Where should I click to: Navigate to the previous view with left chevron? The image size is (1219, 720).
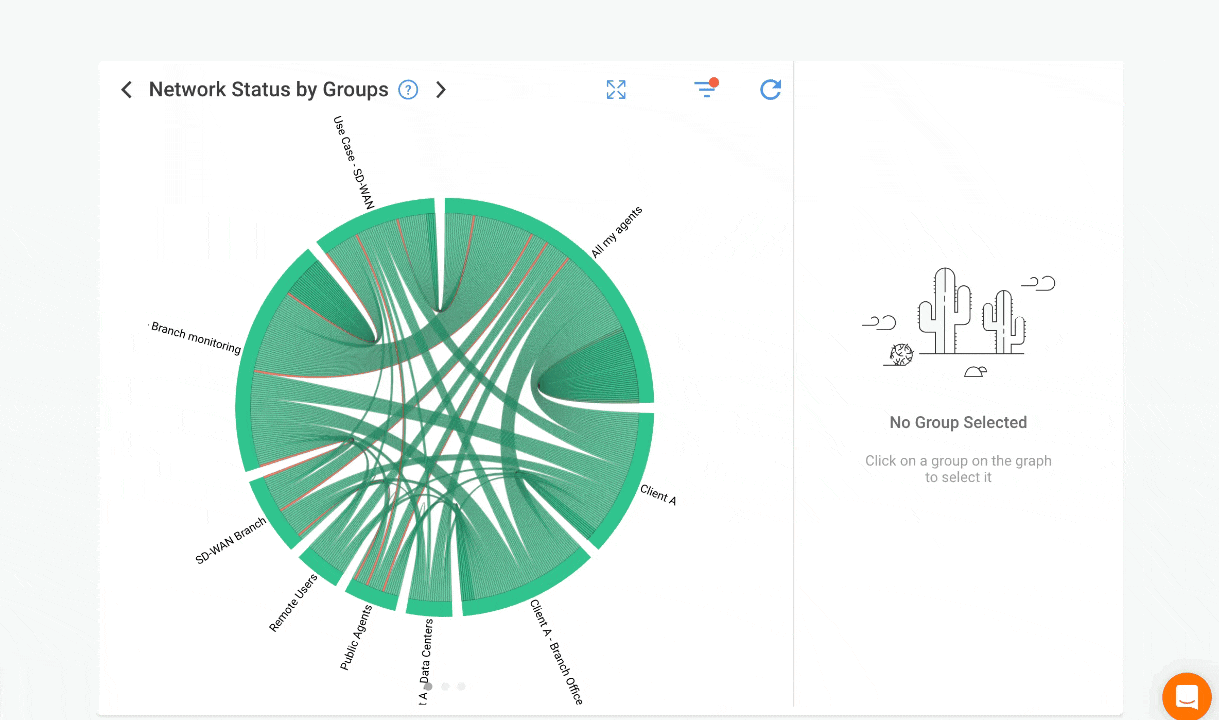[x=126, y=89]
